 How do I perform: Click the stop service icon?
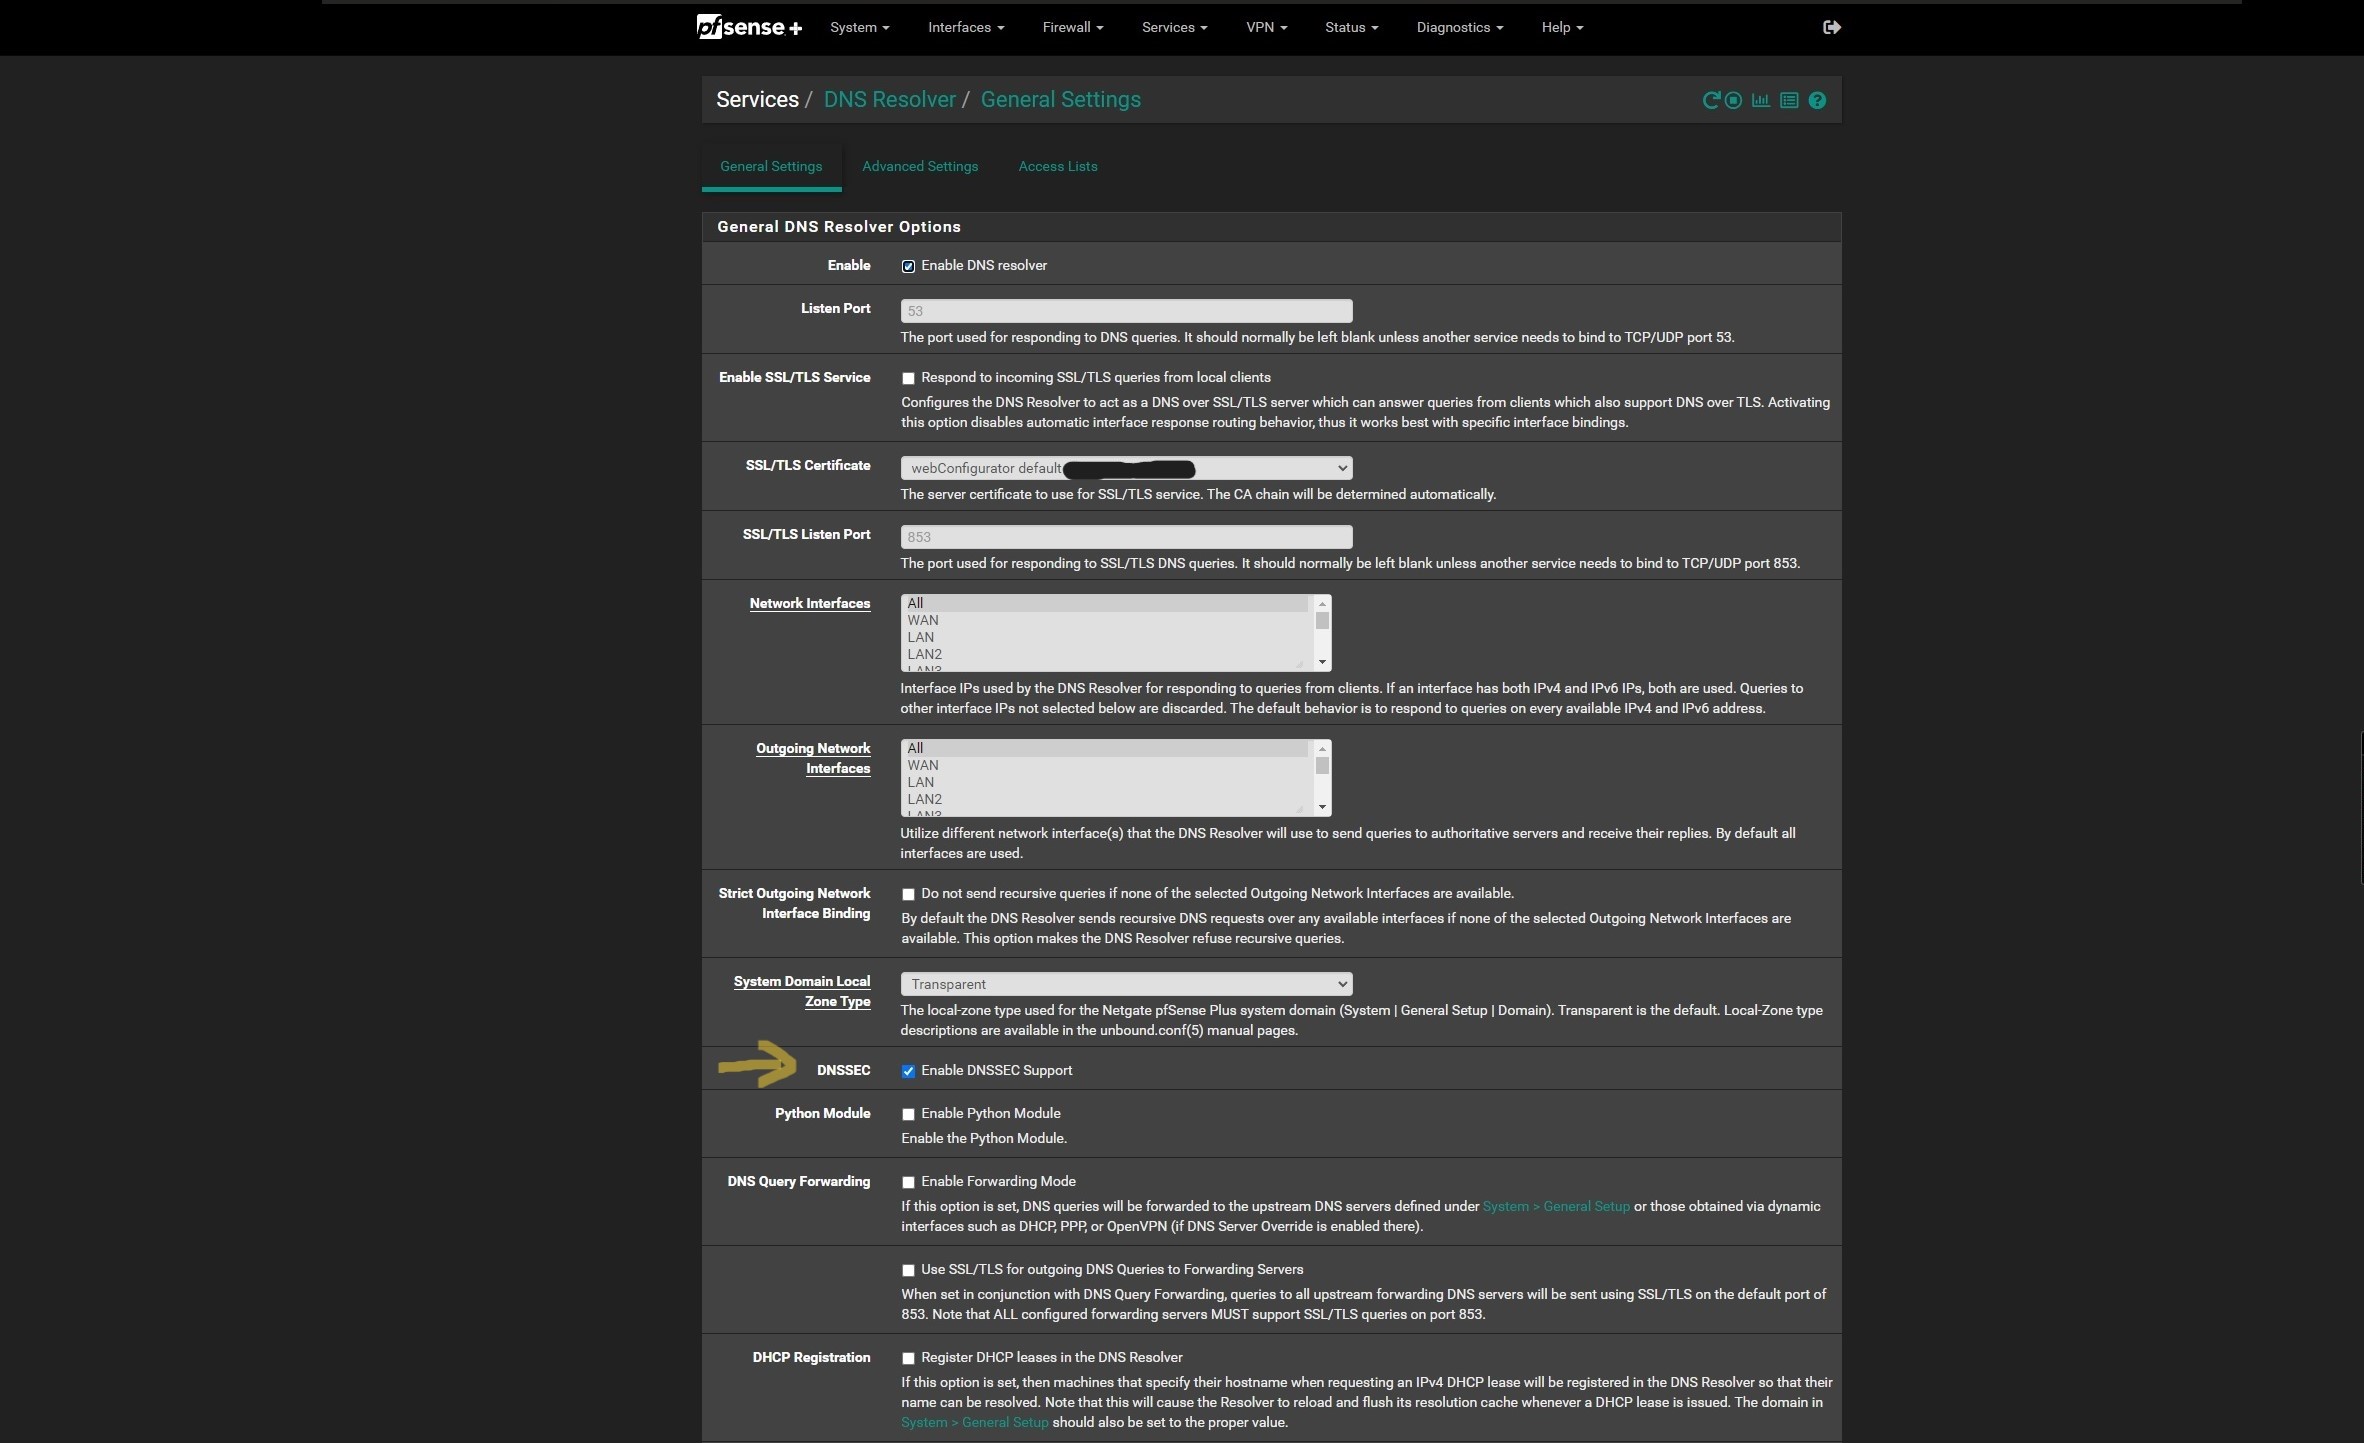[1734, 100]
